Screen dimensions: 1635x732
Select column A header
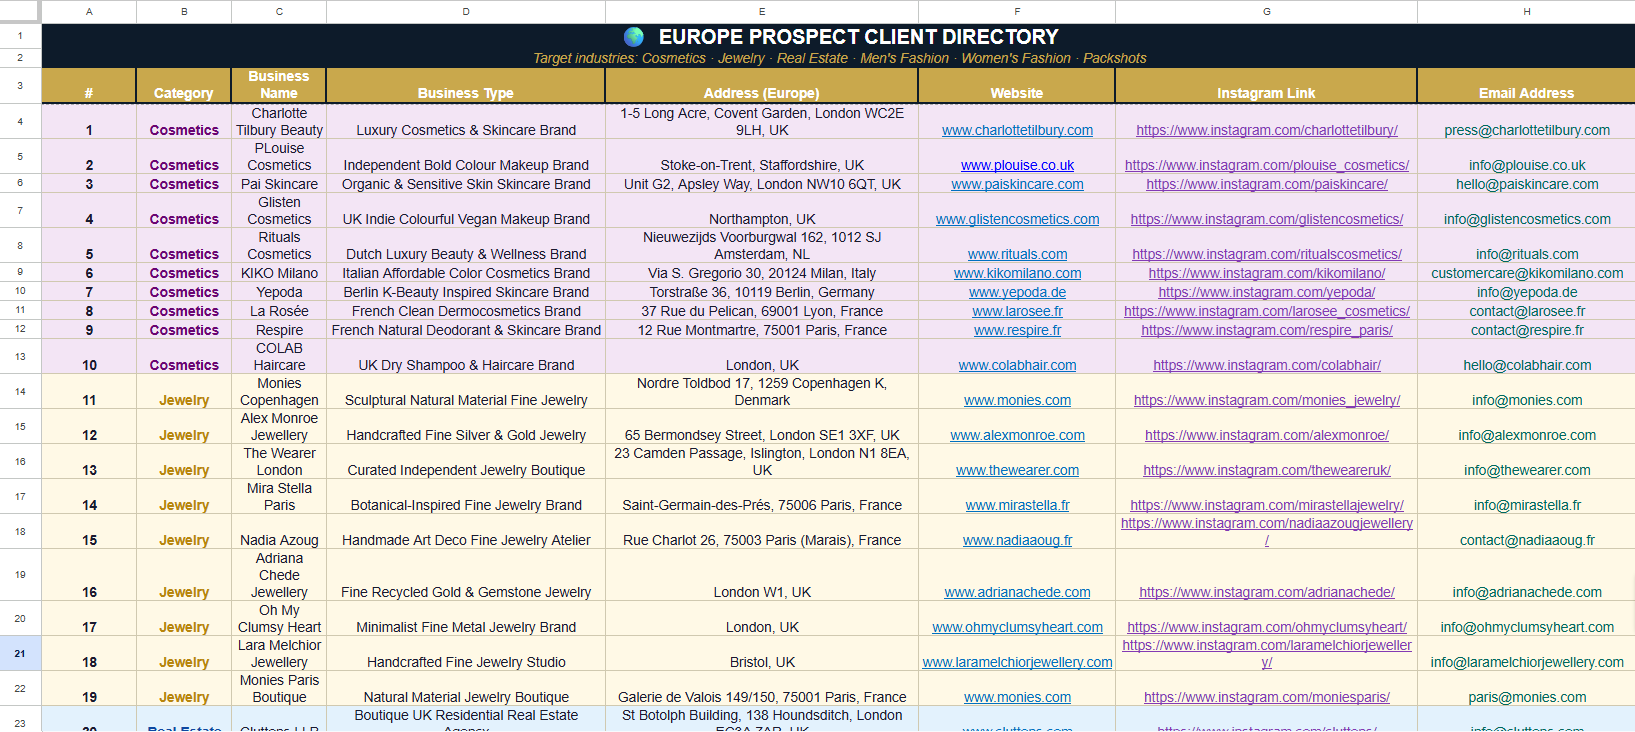tap(89, 11)
